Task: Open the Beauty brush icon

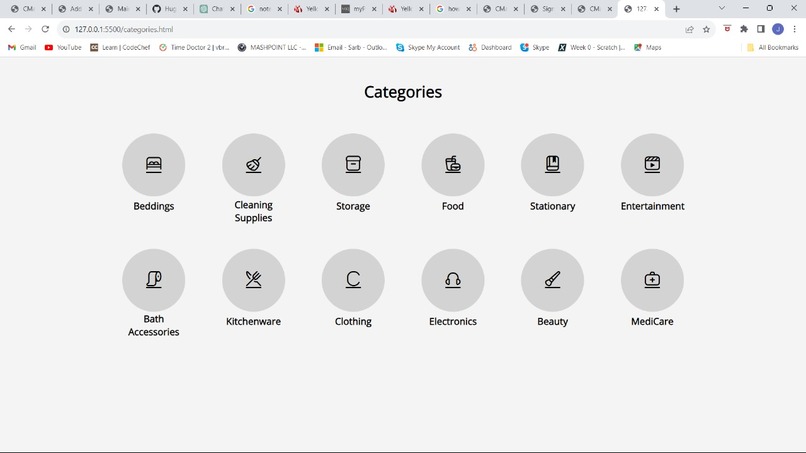Action: tap(553, 280)
